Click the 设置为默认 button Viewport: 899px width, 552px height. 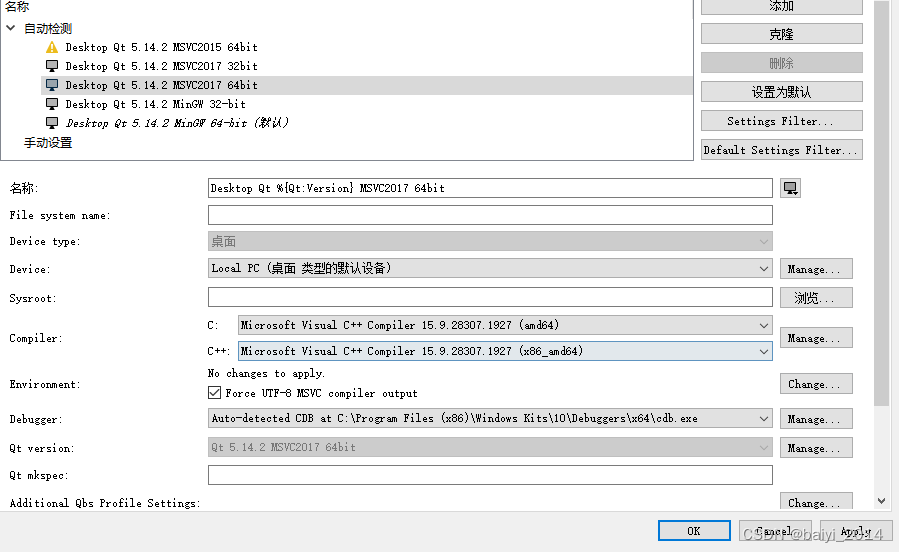point(781,92)
